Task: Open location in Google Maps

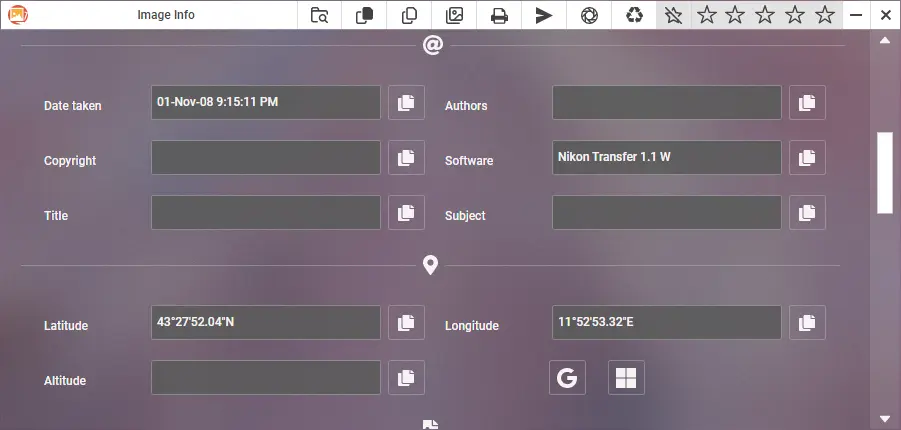Action: pos(567,378)
